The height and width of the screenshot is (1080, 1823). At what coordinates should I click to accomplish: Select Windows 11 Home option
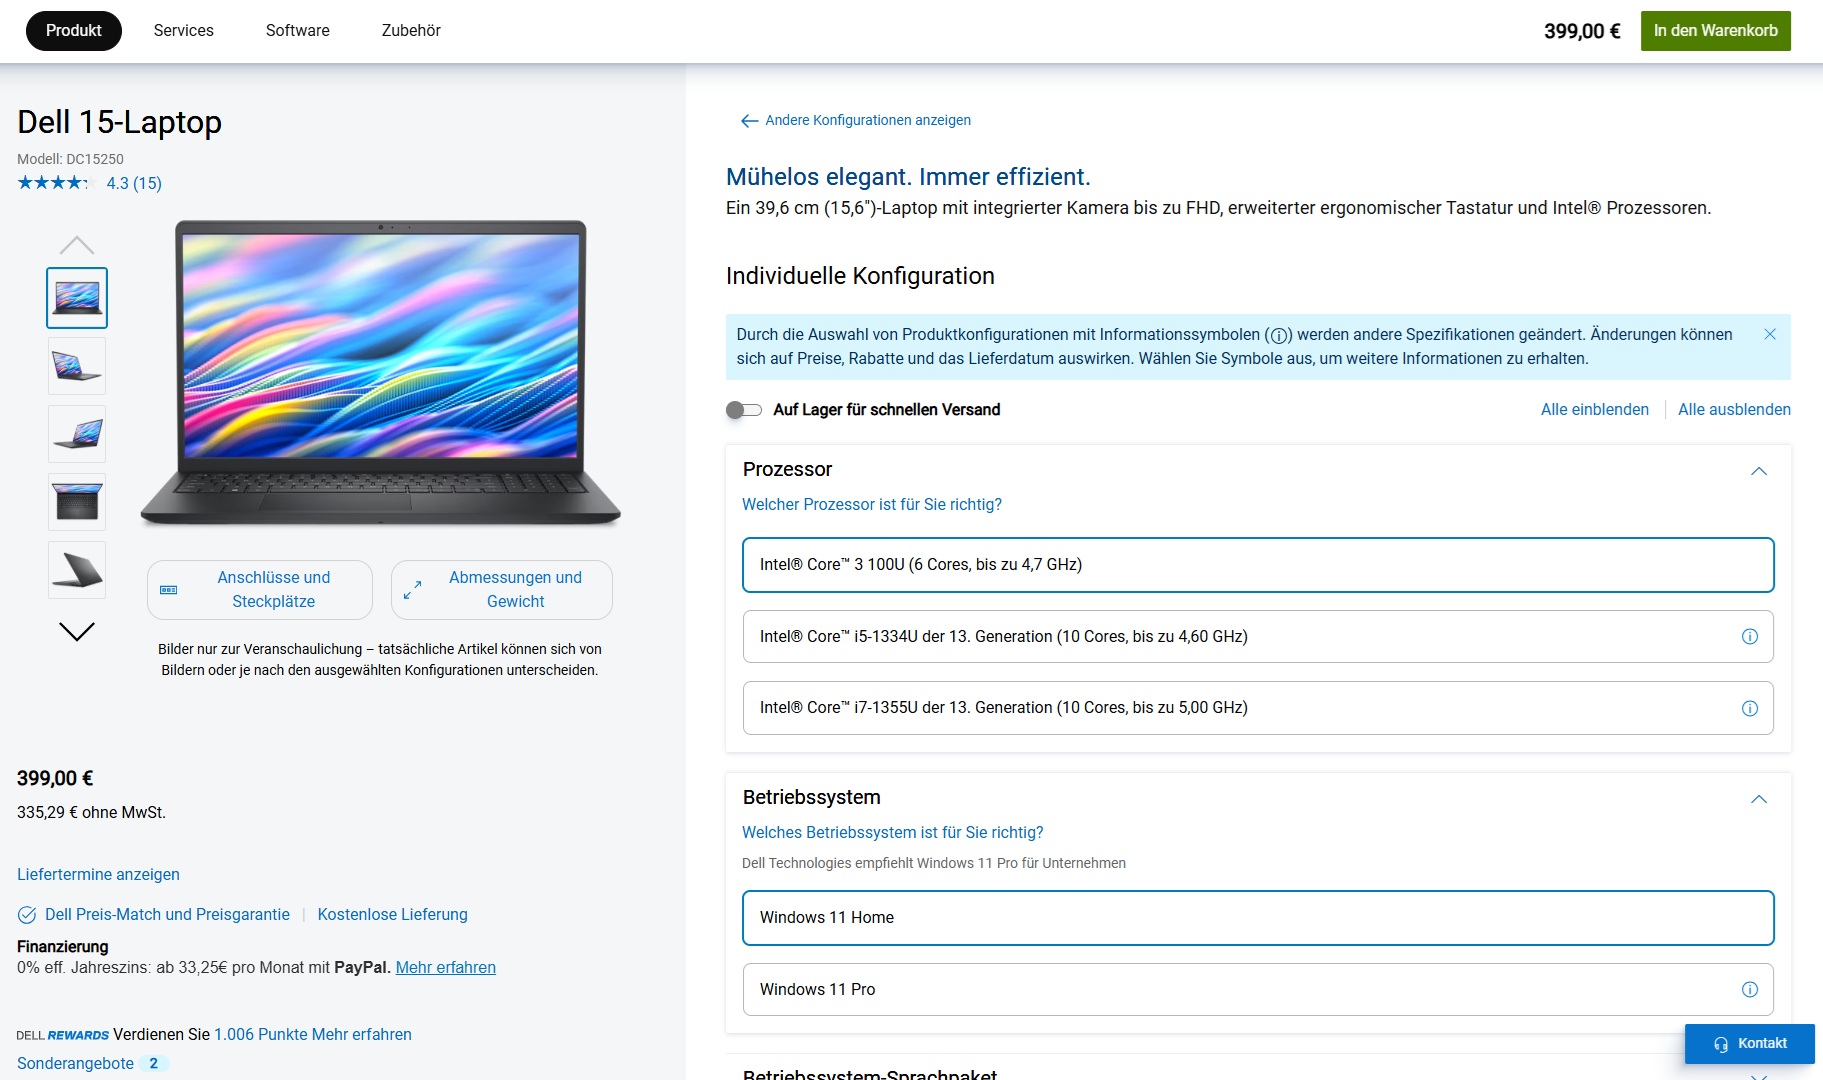1258,918
